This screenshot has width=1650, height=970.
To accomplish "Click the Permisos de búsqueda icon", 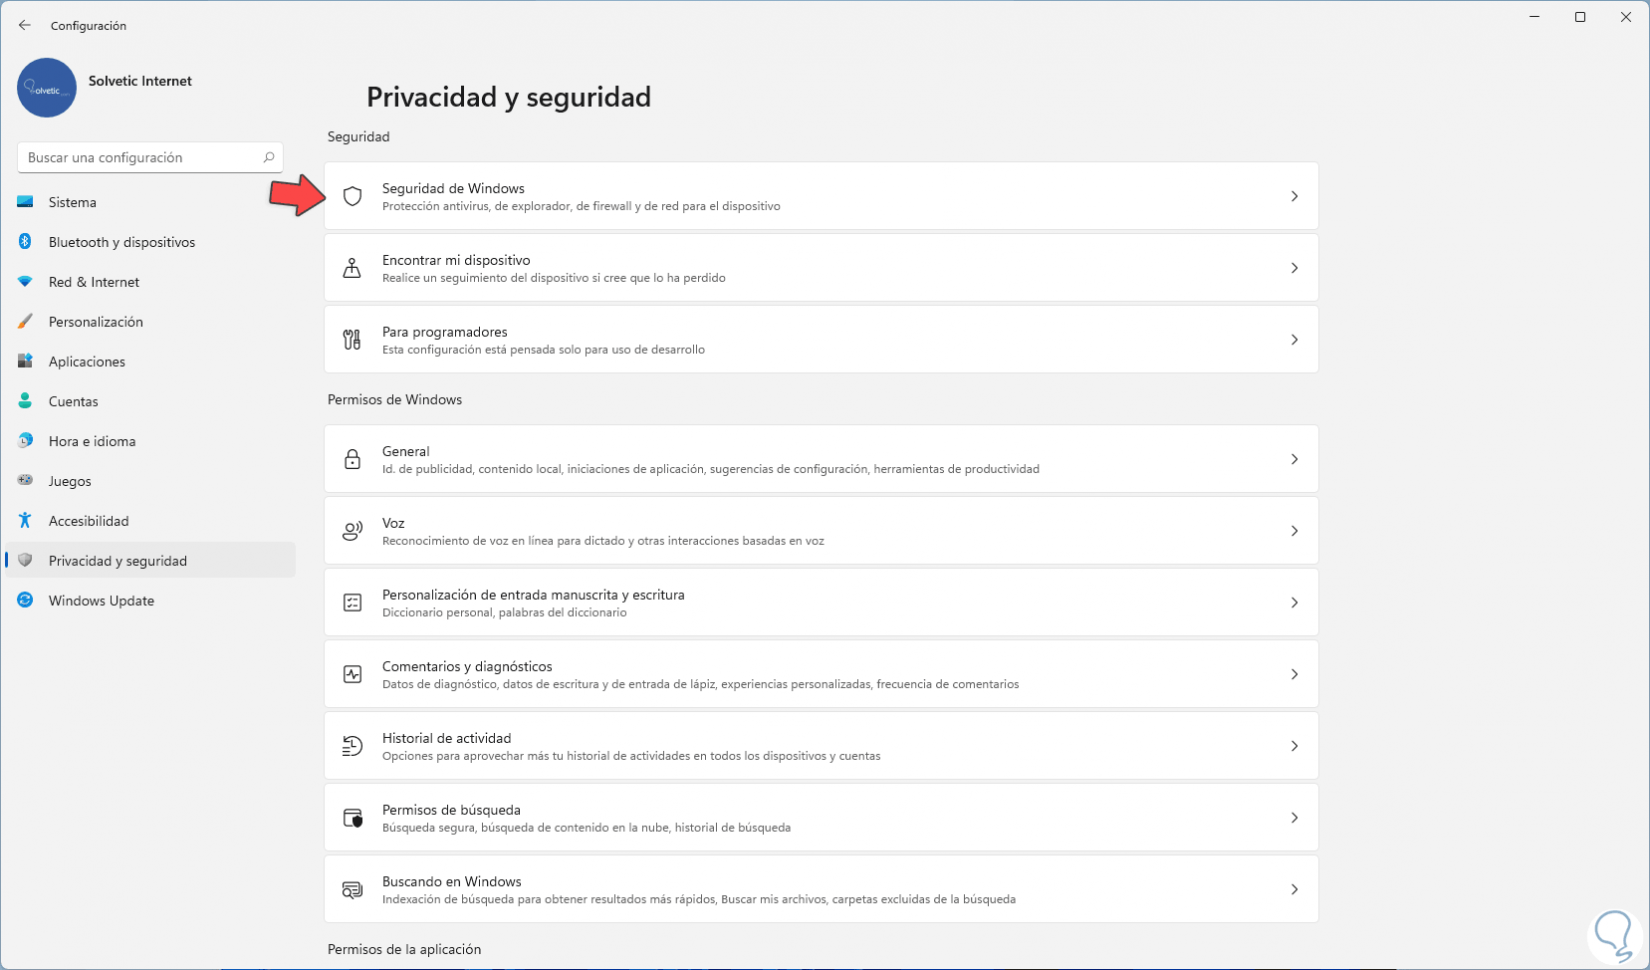I will (x=352, y=818).
